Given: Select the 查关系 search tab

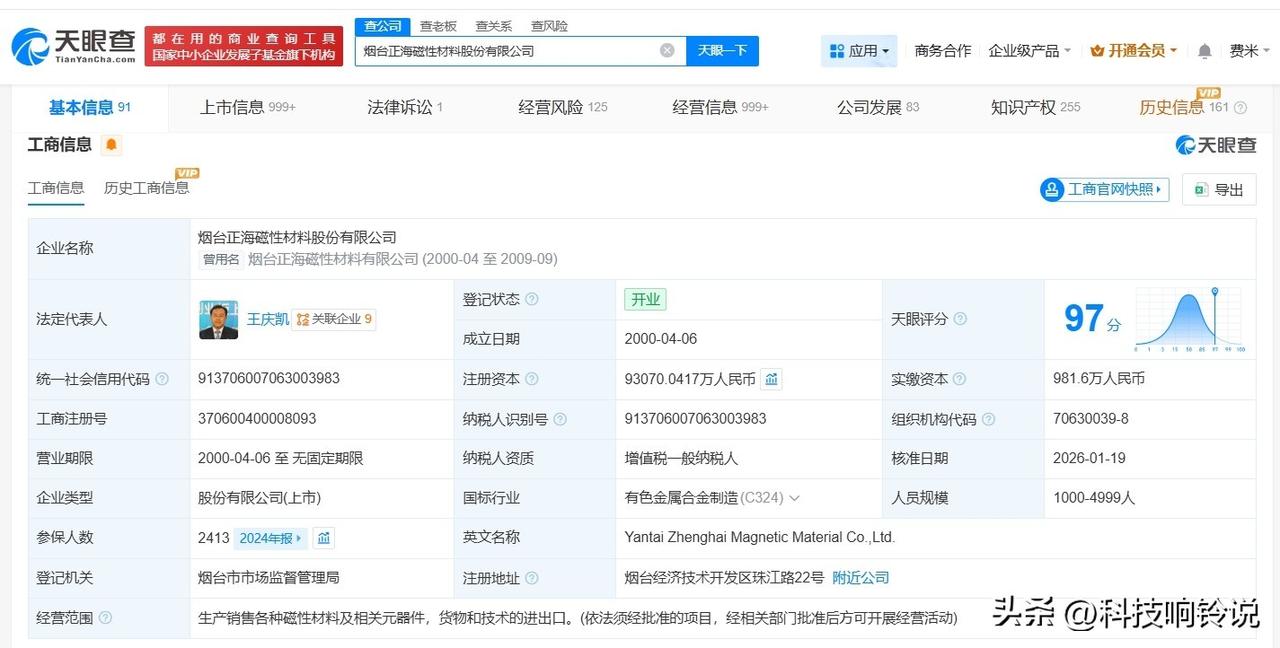Looking at the screenshot, I should [494, 26].
